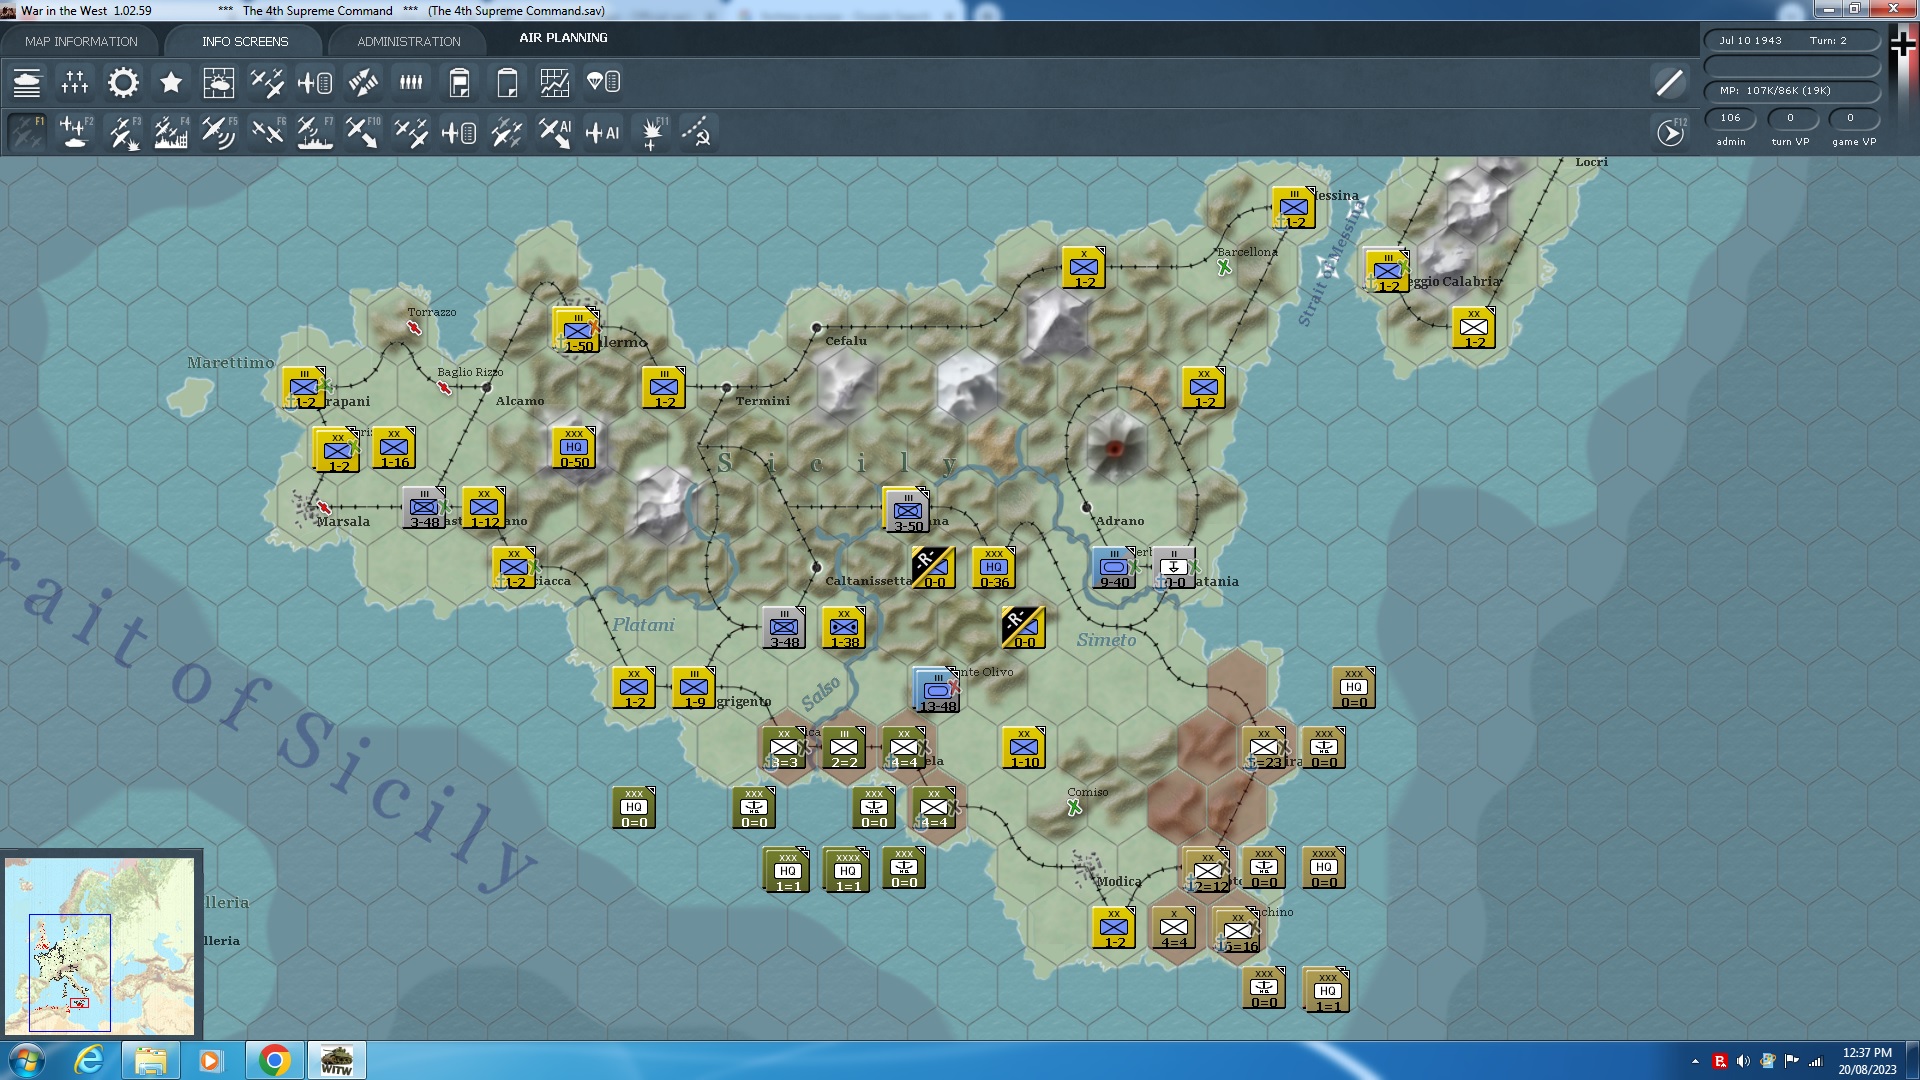Open the INFO SCREENS tab
1920x1080 pixels.
245,41
